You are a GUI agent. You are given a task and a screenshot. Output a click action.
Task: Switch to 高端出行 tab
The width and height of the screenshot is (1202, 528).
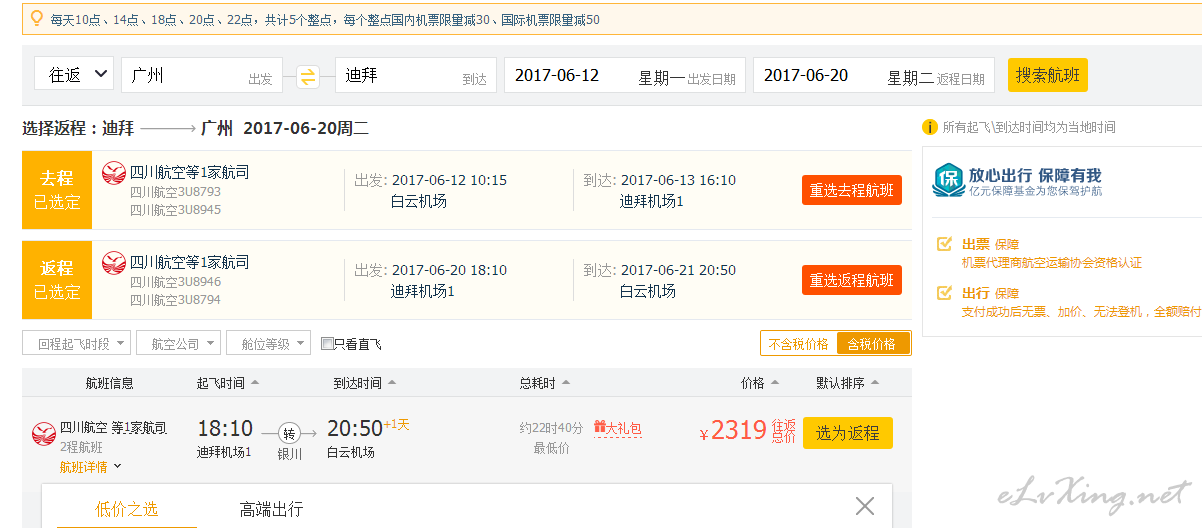pyautogui.click(x=271, y=509)
